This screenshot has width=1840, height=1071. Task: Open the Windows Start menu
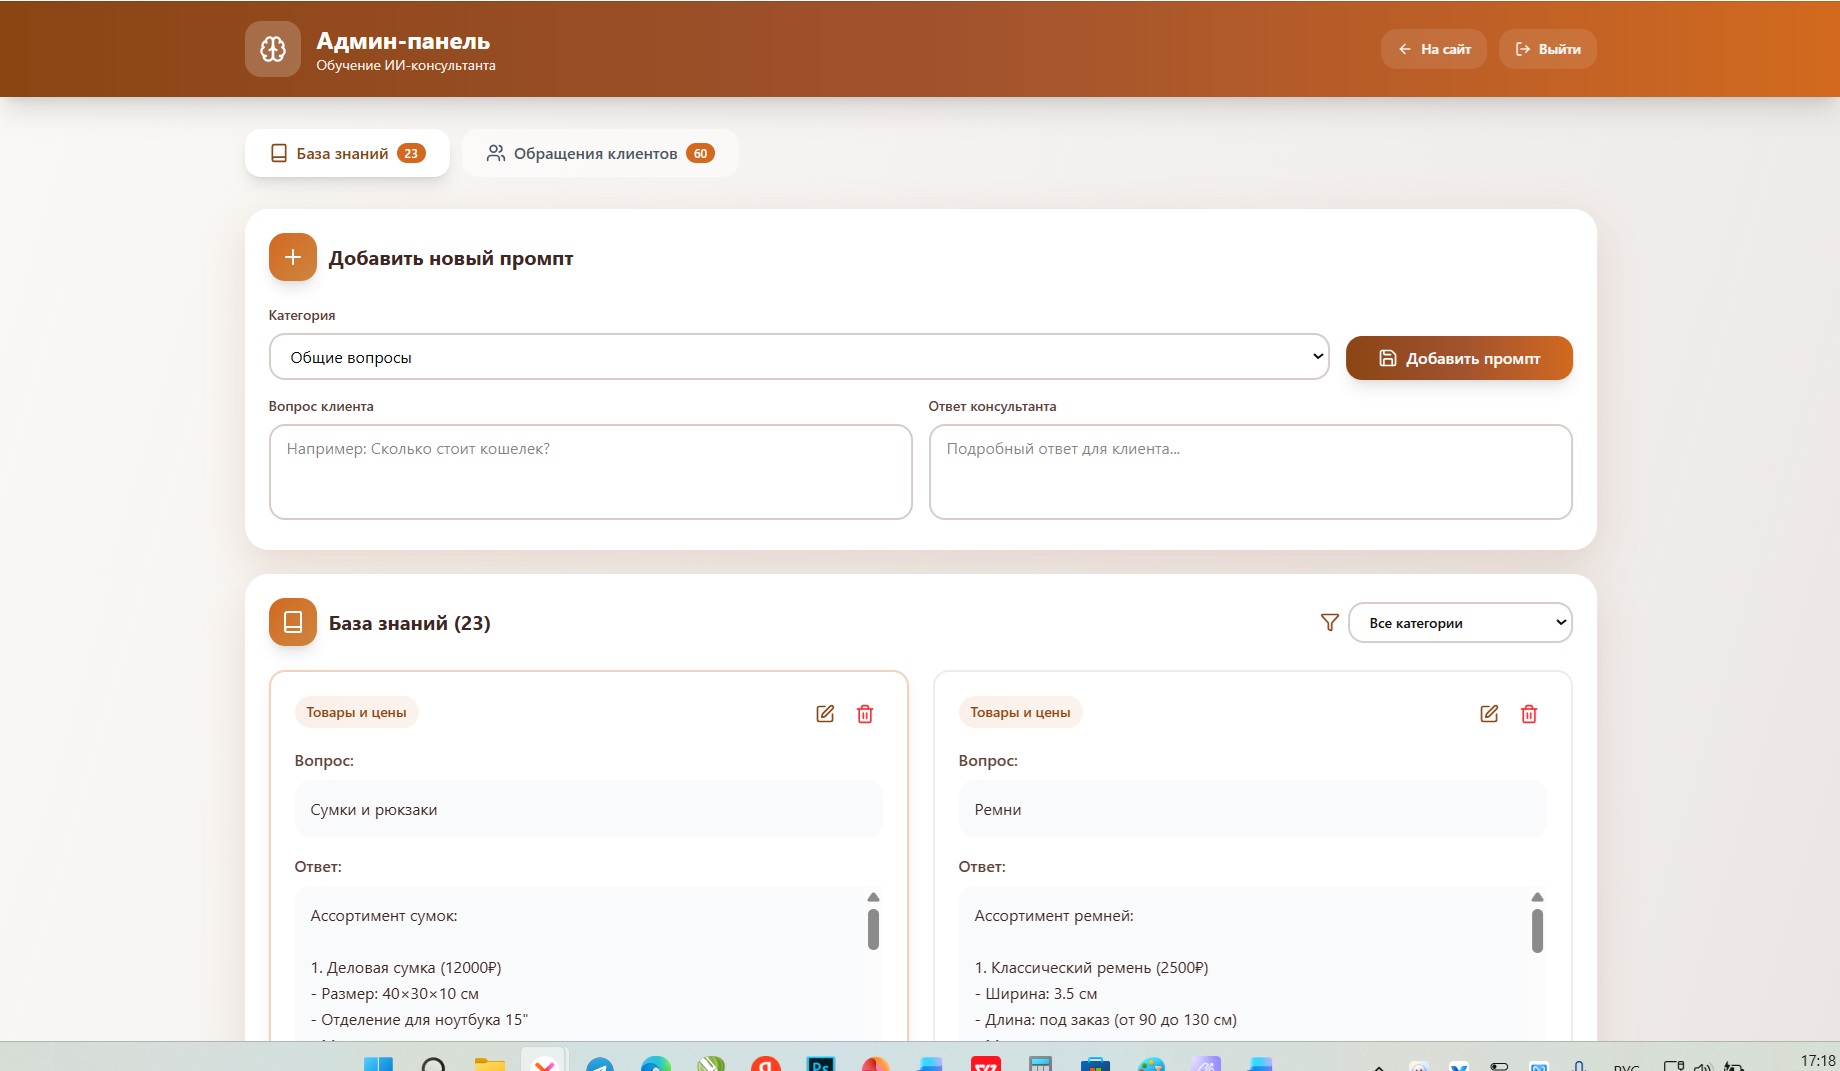pyautogui.click(x=378, y=1064)
